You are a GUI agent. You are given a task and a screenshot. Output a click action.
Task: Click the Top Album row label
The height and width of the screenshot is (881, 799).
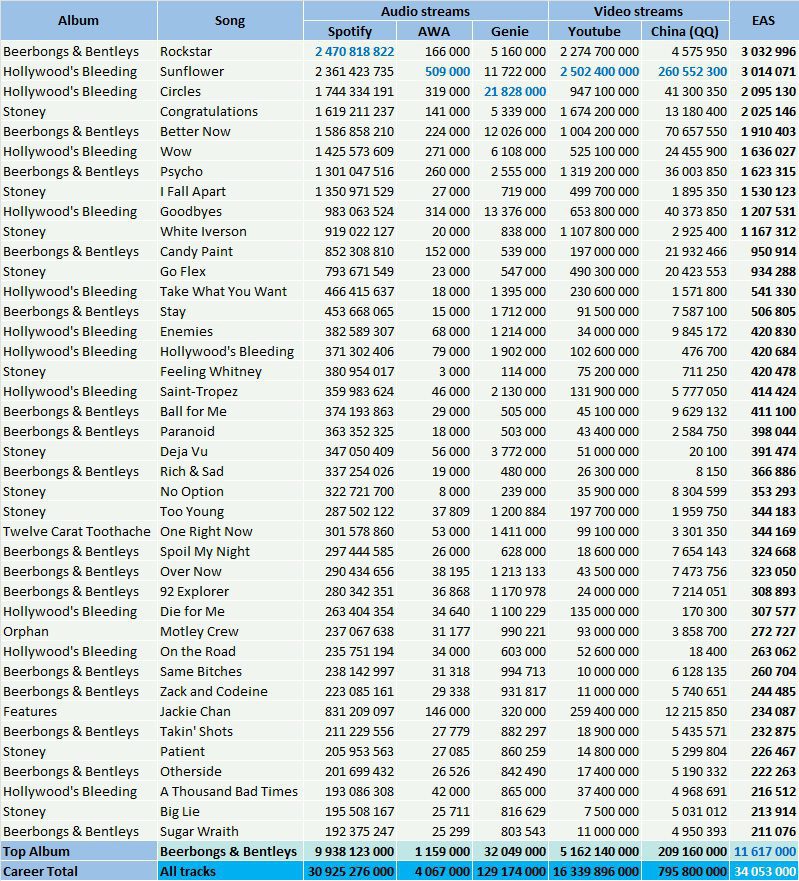[79, 852]
